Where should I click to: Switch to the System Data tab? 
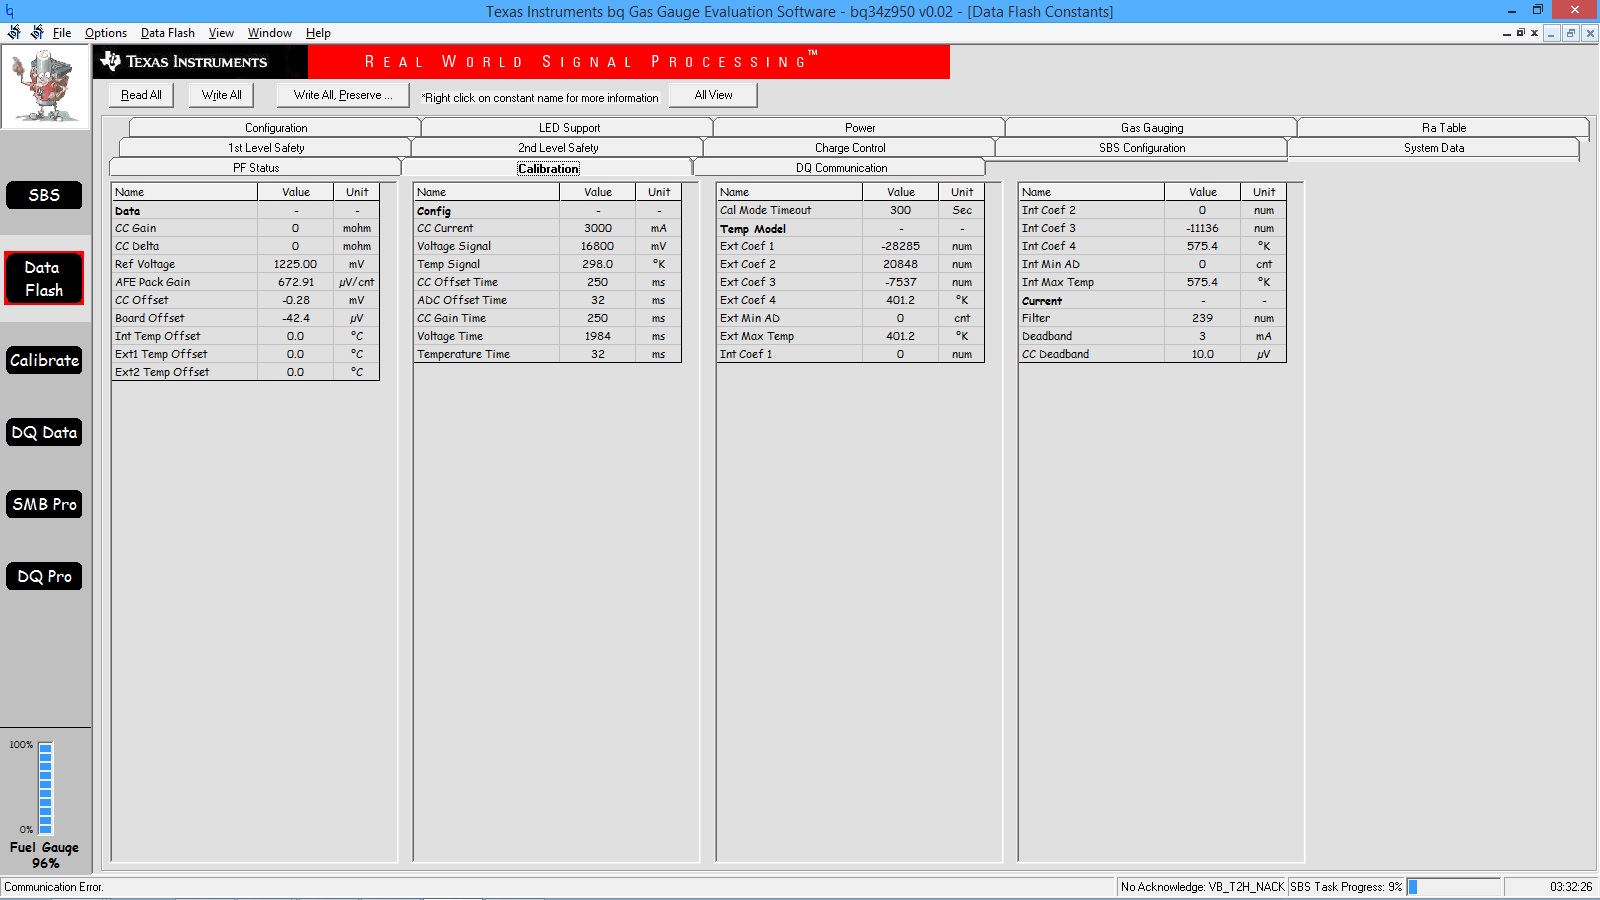tap(1434, 147)
